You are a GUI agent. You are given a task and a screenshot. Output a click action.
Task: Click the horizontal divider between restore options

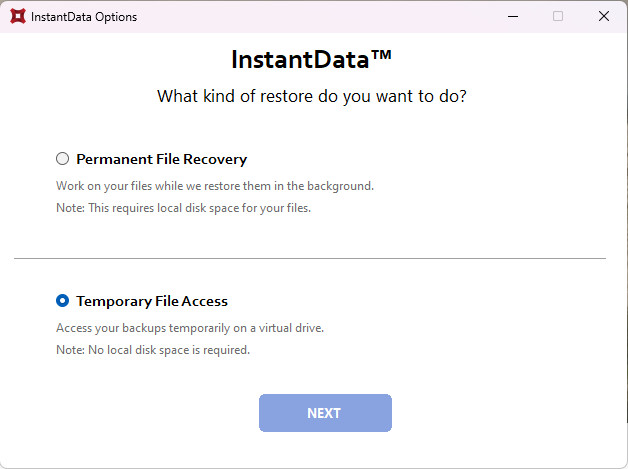(x=310, y=258)
